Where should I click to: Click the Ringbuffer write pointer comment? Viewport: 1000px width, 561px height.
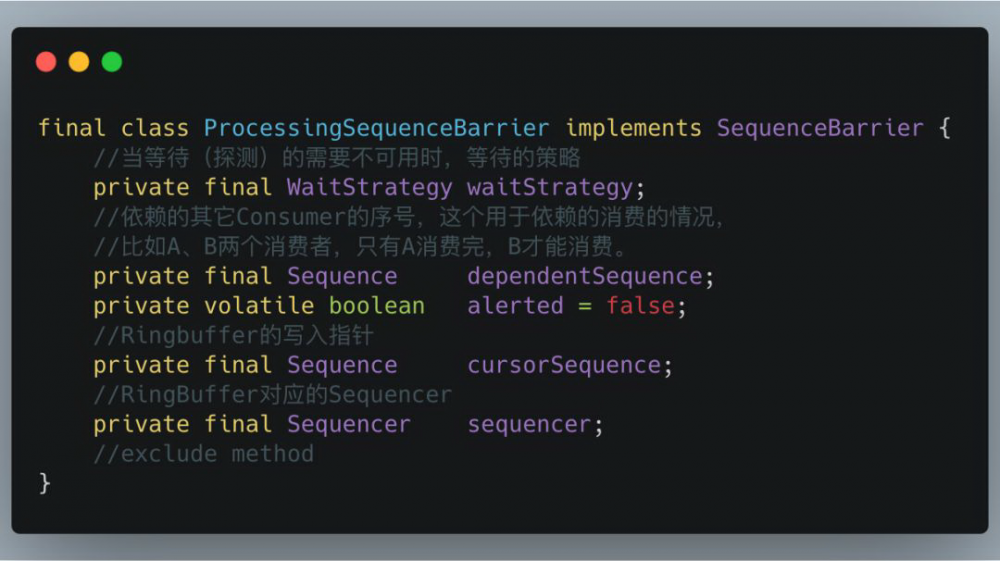click(x=233, y=336)
